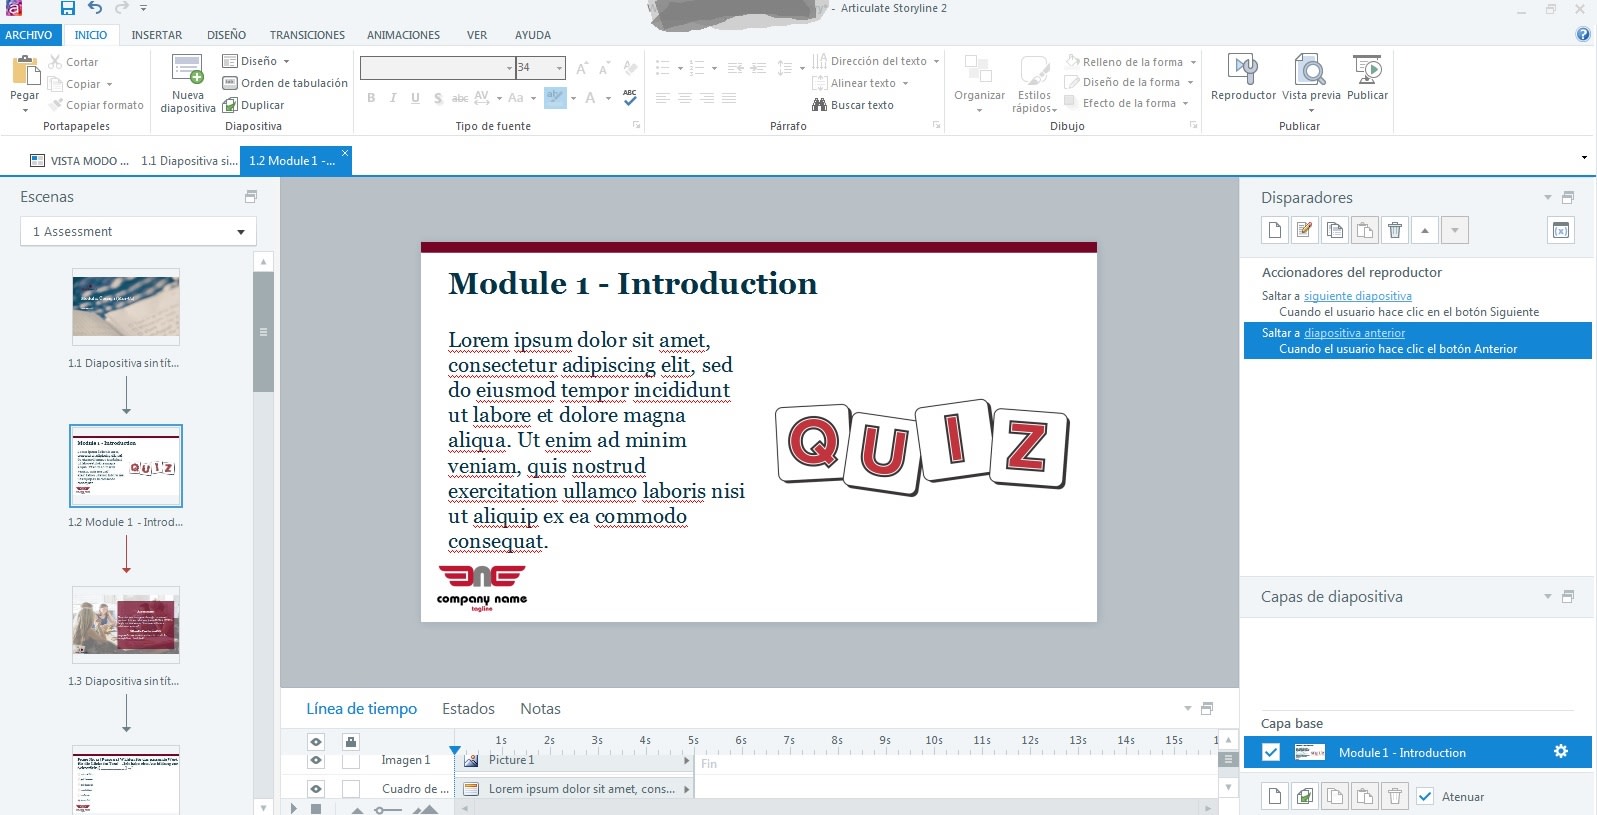
Task: Open the variables manager (x) icon
Action: (1561, 230)
